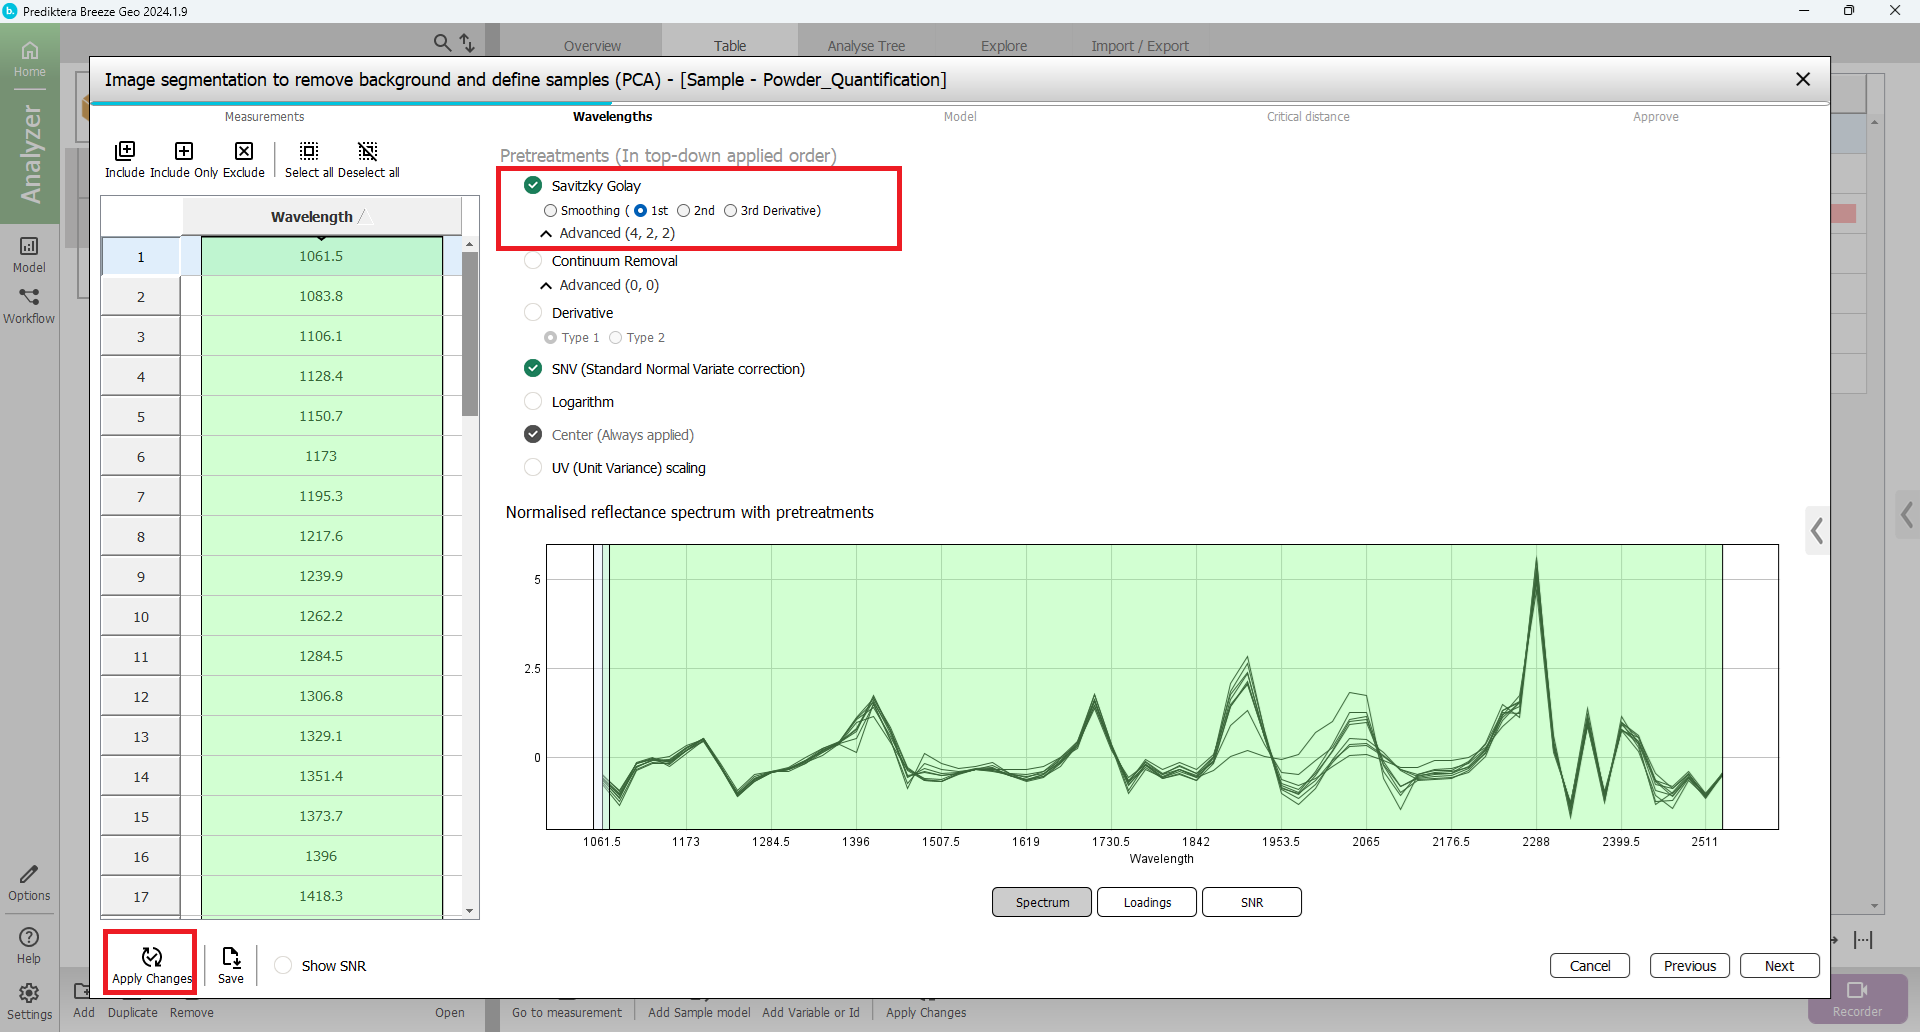Image resolution: width=1920 pixels, height=1032 pixels.
Task: Select the 2nd derivative radio button
Action: 684,211
